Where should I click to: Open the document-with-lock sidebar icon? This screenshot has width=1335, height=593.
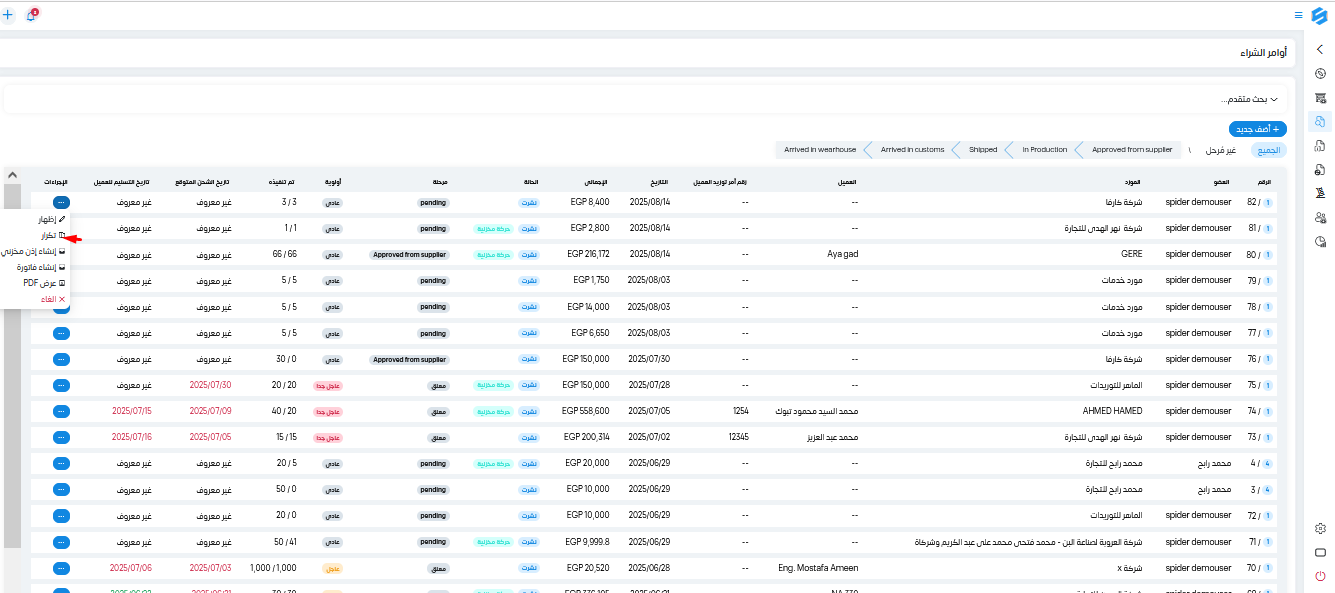pos(1320,169)
